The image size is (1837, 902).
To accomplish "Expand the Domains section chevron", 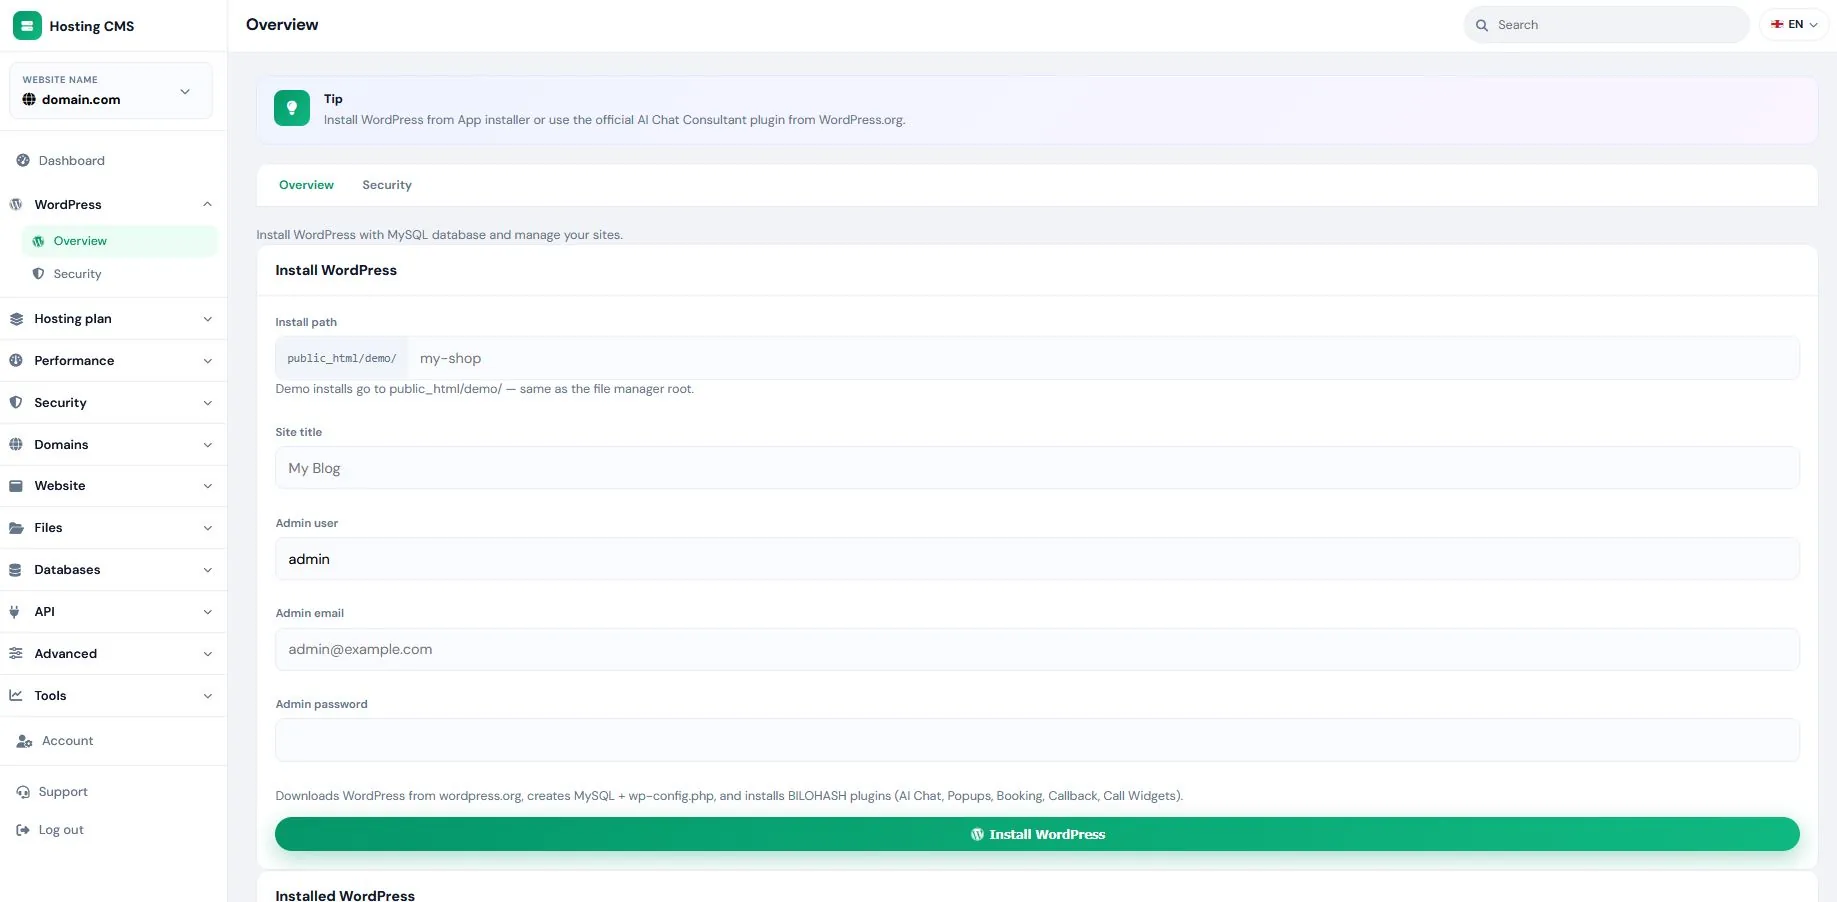I will tap(207, 445).
